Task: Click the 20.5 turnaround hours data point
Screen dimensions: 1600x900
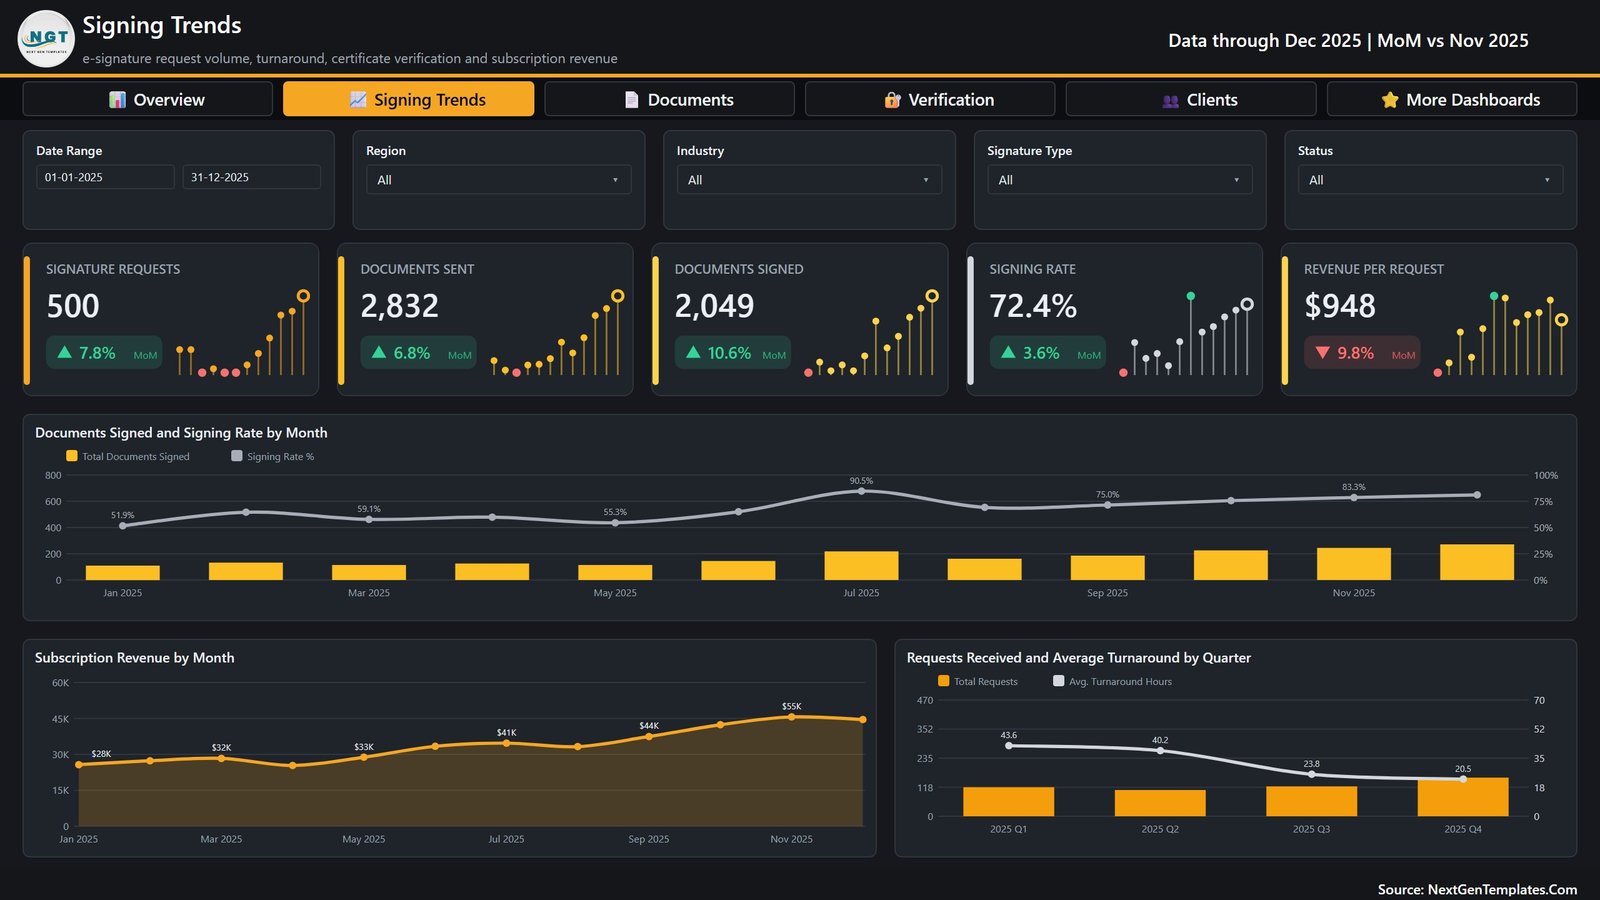Action: point(1463,779)
